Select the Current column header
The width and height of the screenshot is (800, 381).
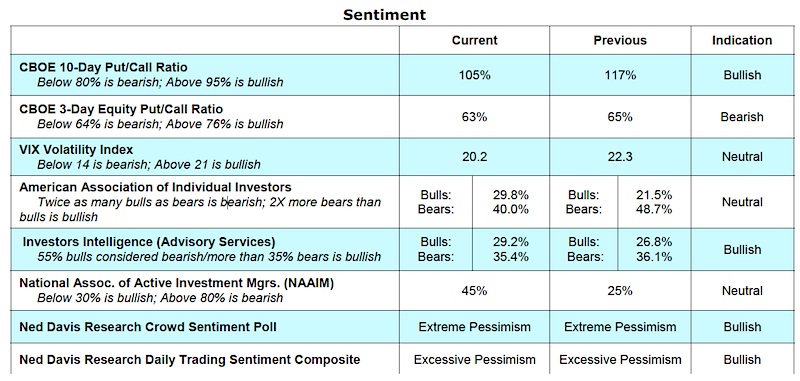(x=474, y=40)
